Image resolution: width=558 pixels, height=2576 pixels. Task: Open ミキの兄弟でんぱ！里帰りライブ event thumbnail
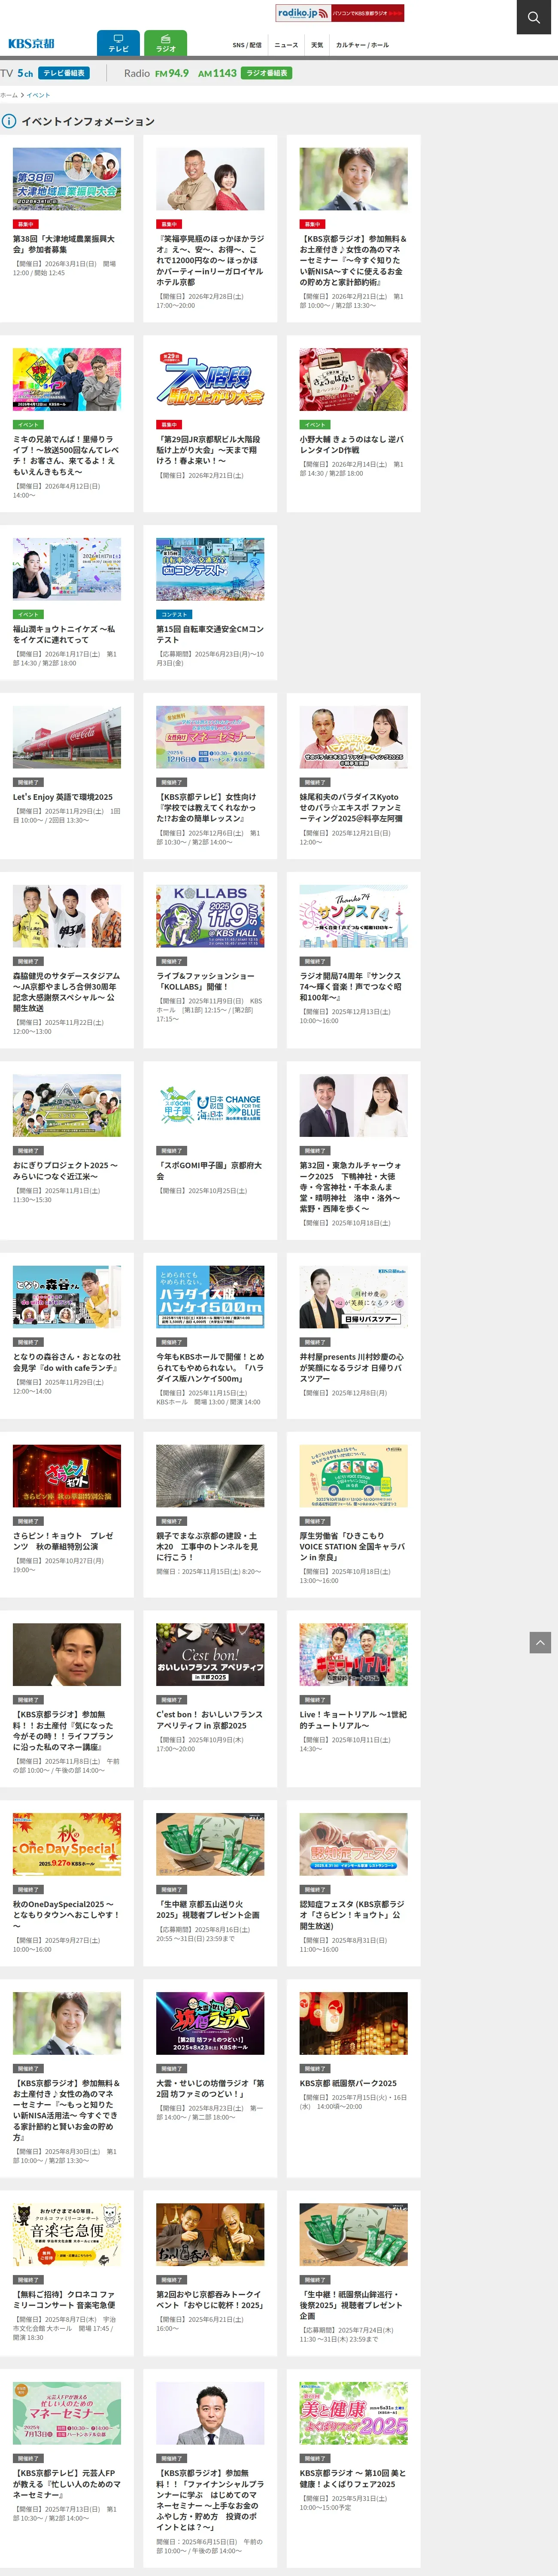tap(67, 379)
